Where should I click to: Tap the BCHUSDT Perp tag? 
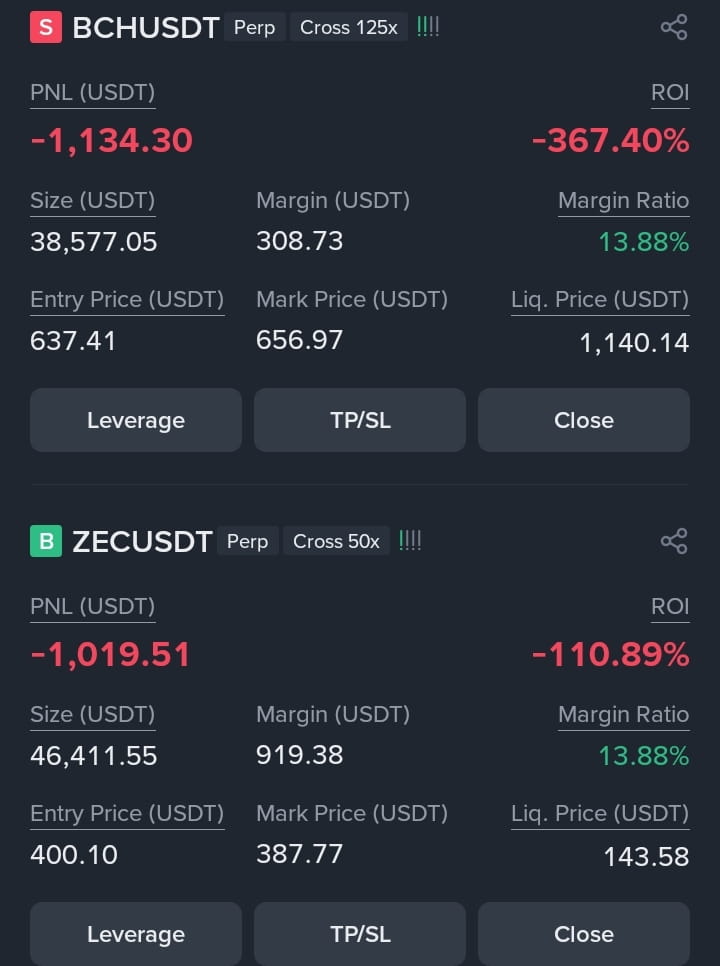254,28
